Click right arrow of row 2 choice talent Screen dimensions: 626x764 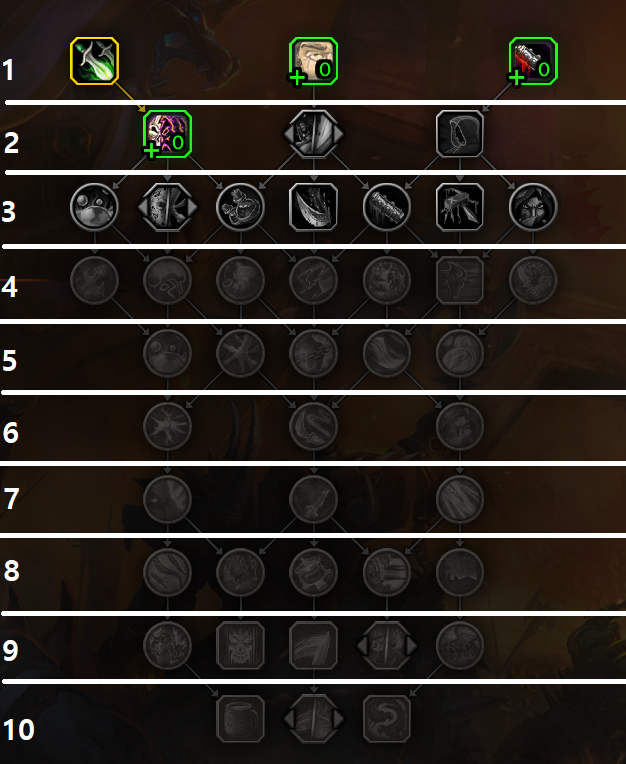[x=338, y=134]
